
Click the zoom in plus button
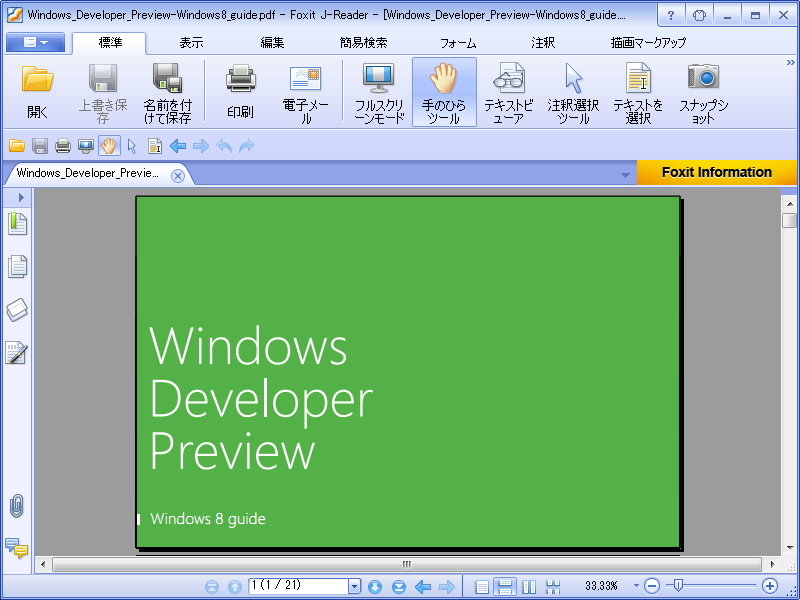click(769, 586)
